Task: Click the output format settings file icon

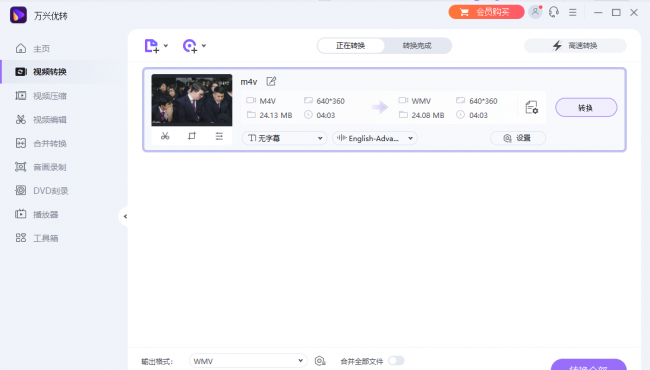Action: click(531, 107)
